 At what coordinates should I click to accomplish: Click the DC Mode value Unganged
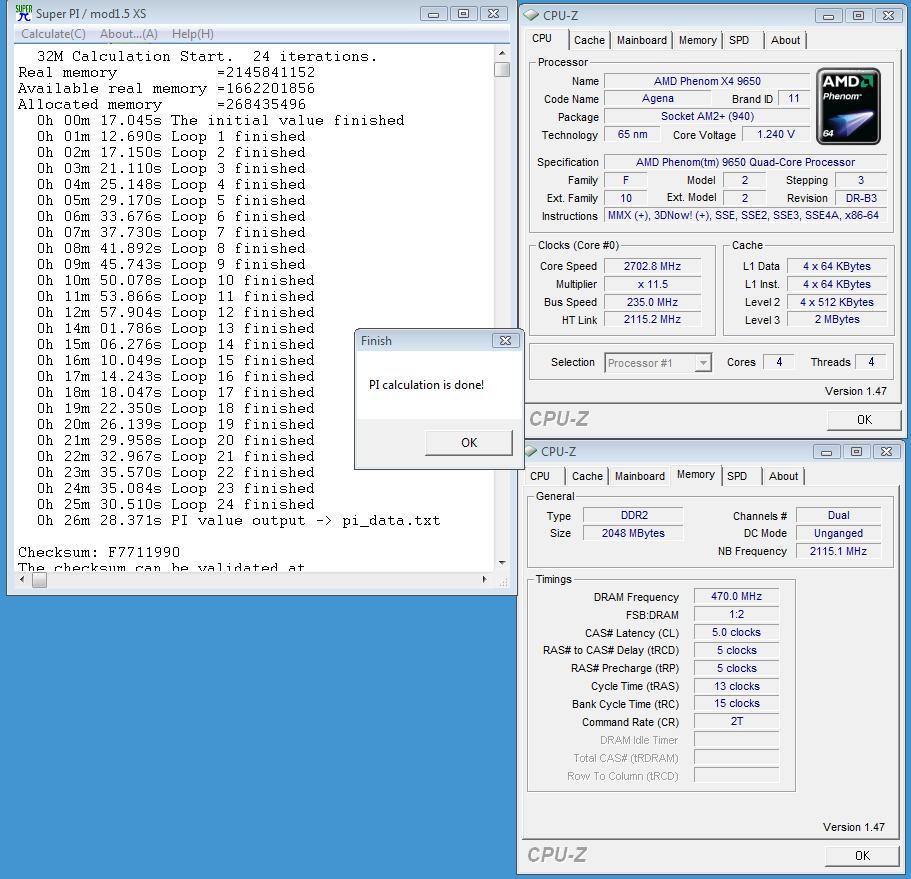(x=838, y=533)
